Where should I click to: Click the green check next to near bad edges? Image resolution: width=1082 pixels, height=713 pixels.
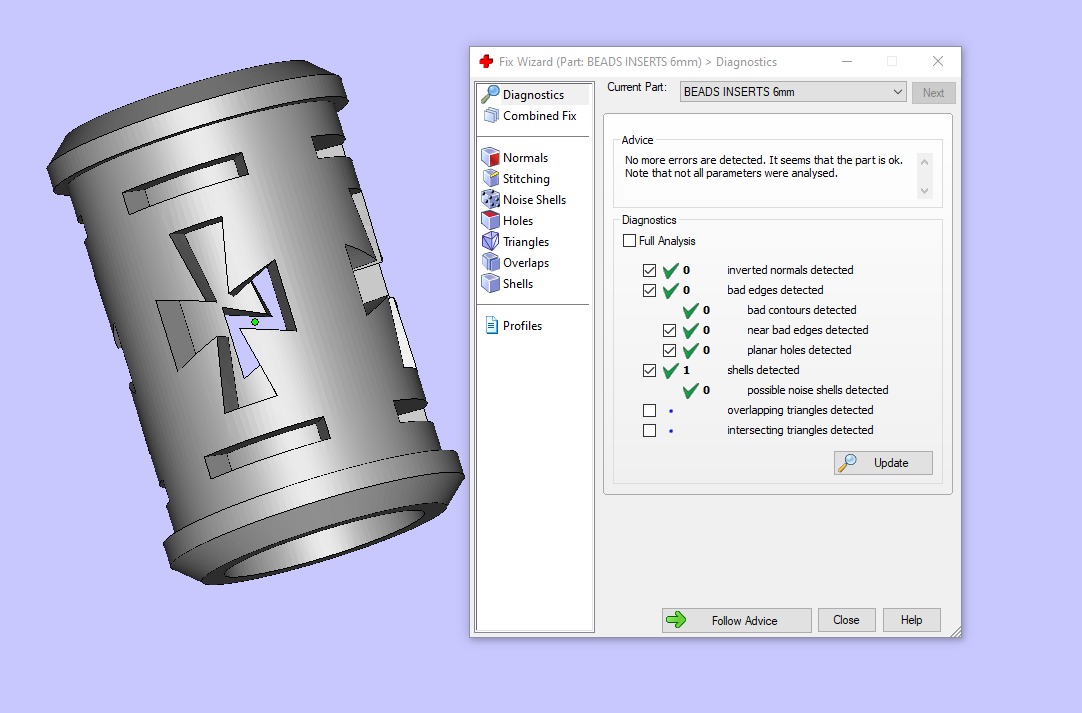[690, 330]
